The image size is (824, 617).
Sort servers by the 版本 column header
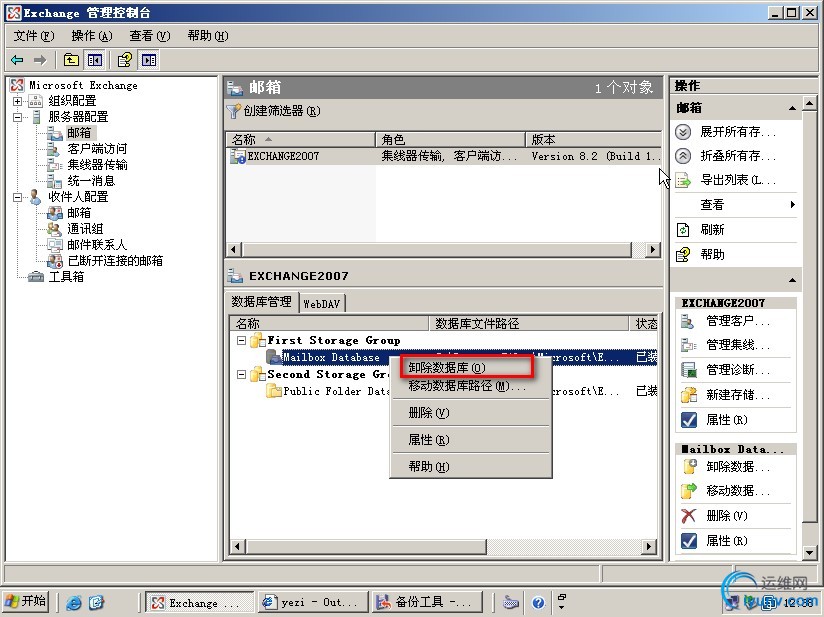pos(594,139)
